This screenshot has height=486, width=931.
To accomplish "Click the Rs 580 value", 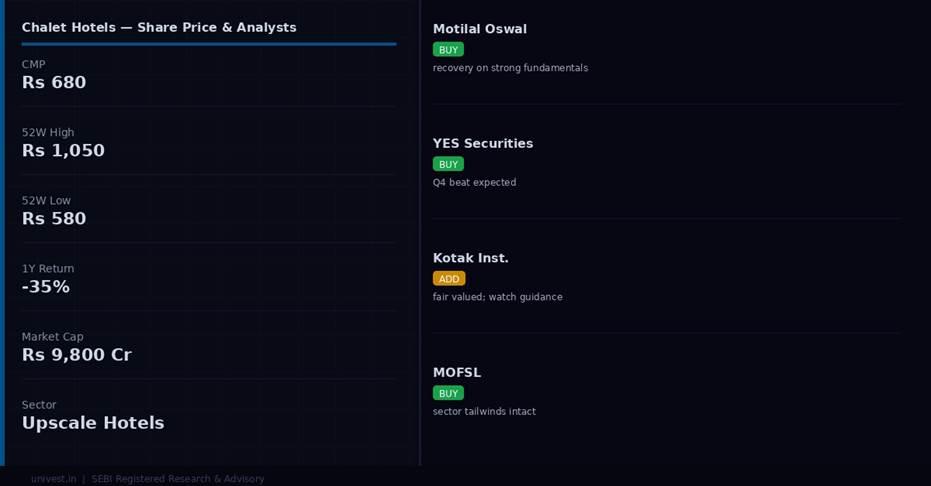I will coord(54,218).
